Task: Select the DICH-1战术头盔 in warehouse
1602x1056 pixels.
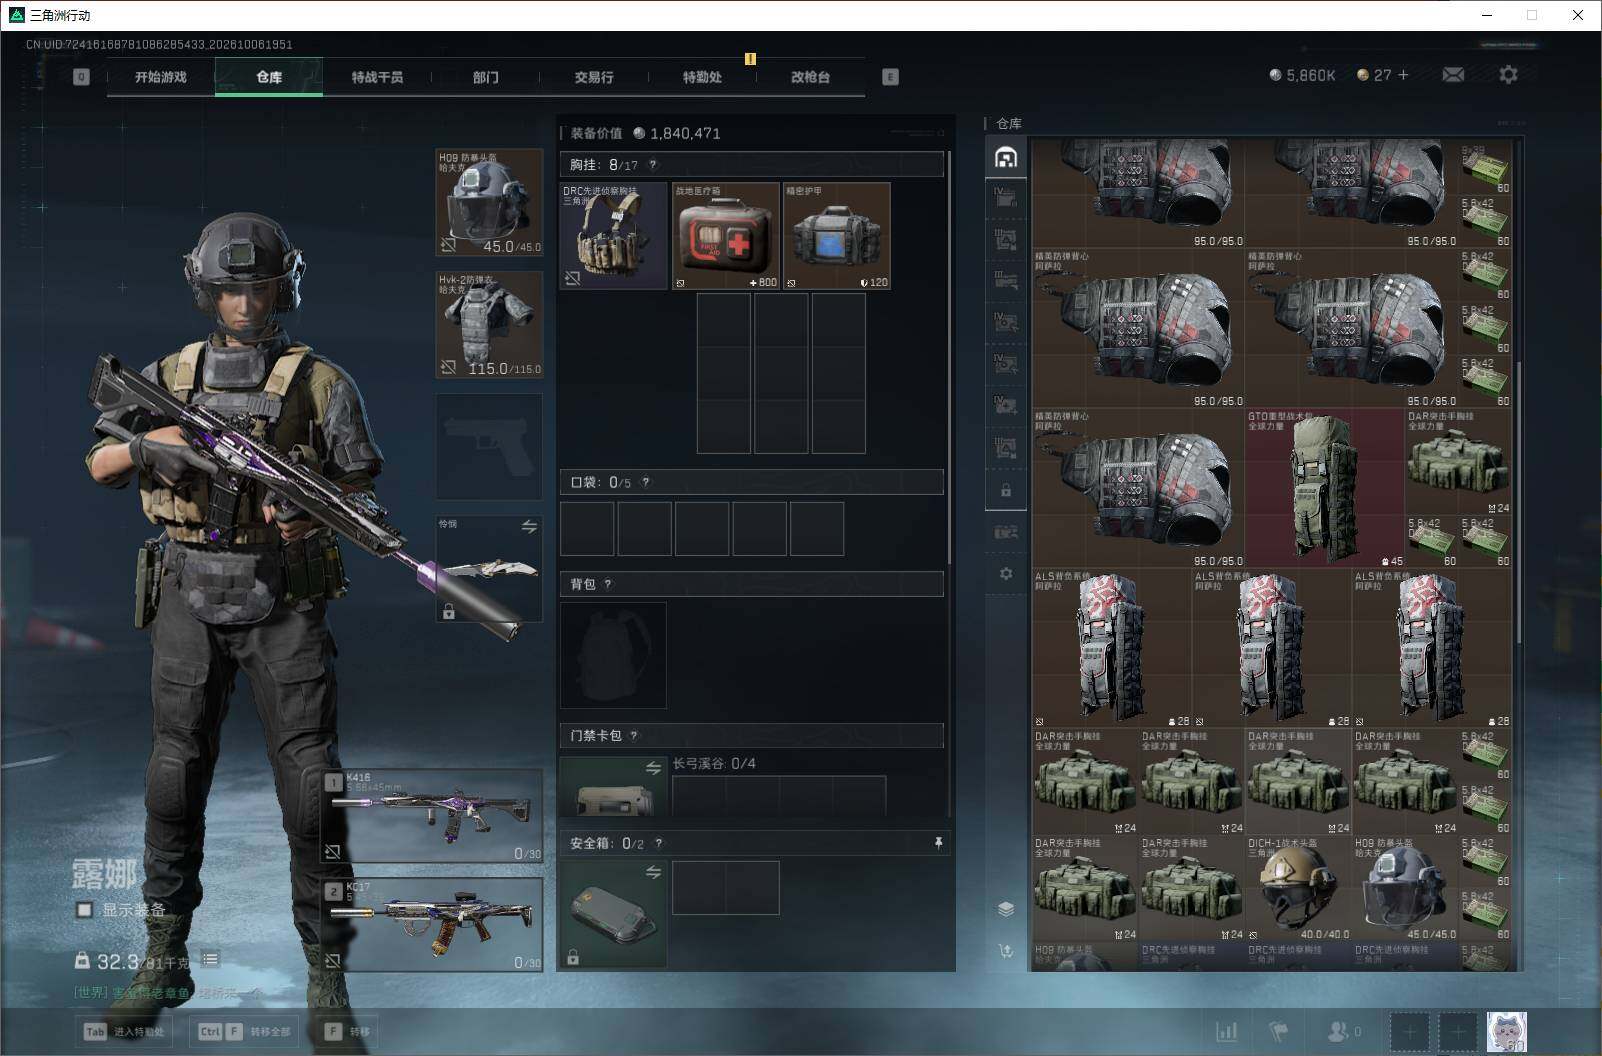Action: click(1297, 888)
